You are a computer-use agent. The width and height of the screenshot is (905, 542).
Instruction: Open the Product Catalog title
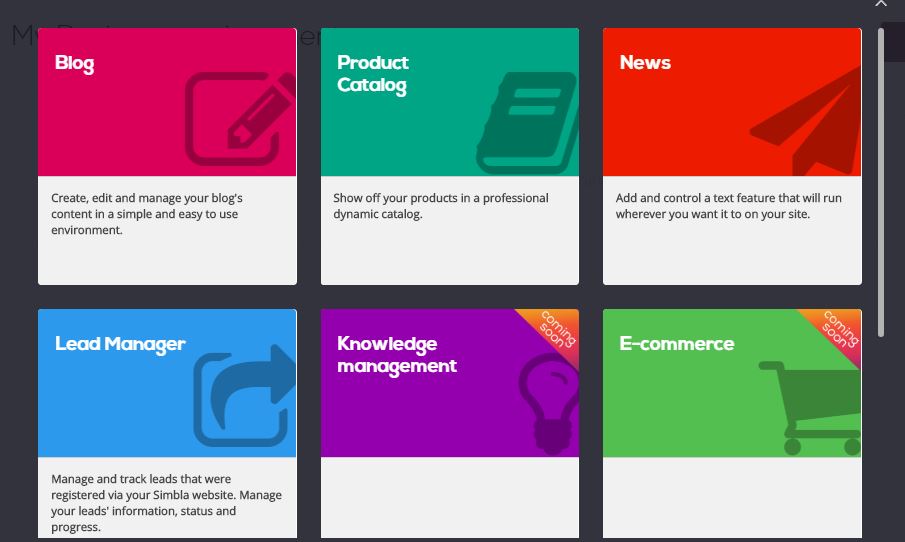373,74
